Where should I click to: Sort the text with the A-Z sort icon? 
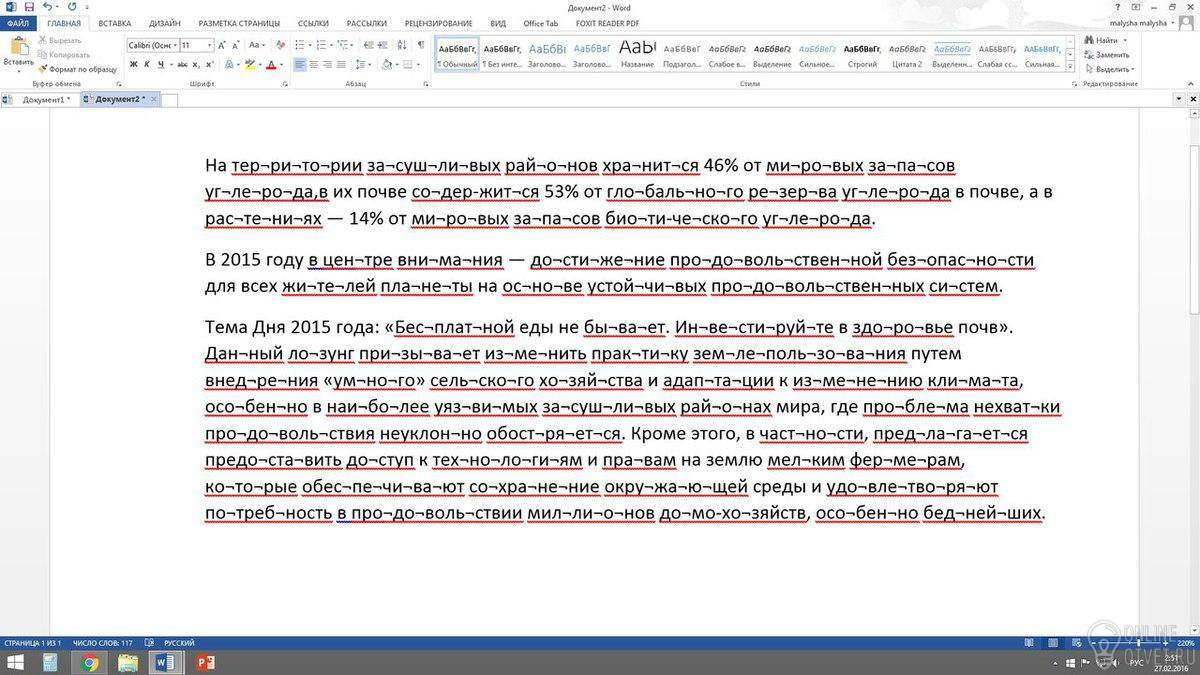point(402,45)
